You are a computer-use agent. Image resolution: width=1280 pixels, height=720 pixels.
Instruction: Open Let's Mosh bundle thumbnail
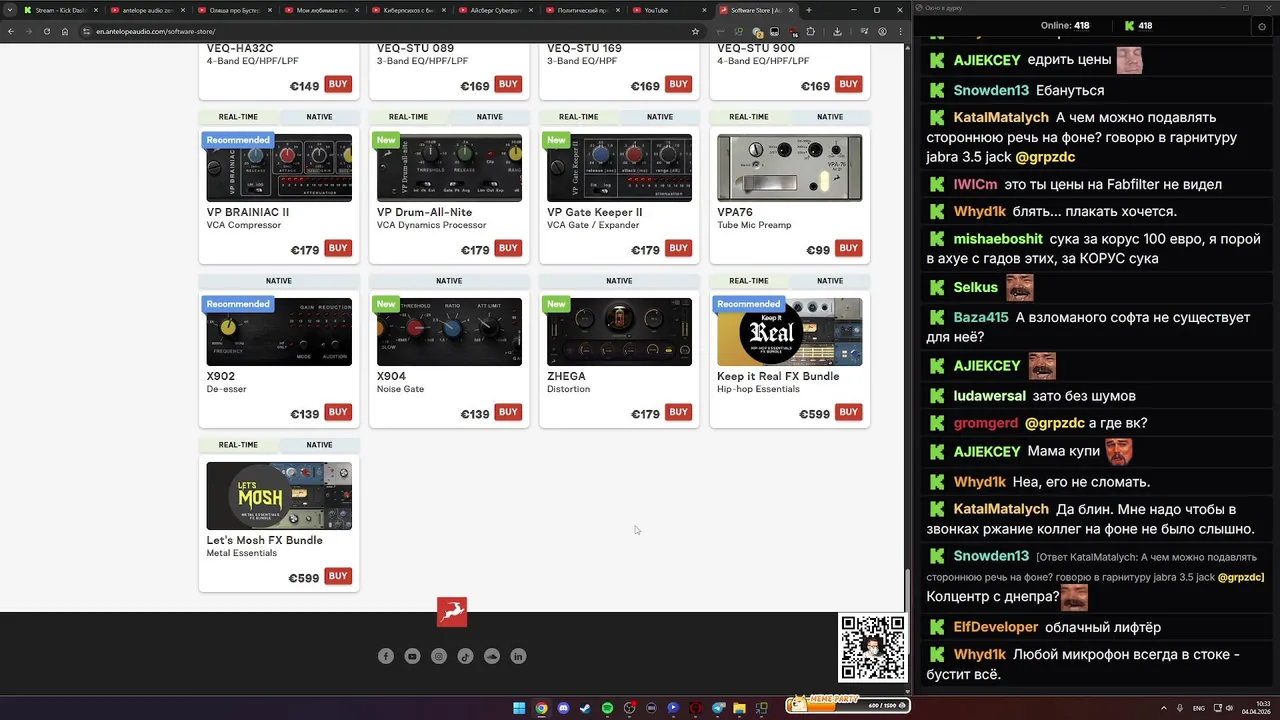click(279, 496)
